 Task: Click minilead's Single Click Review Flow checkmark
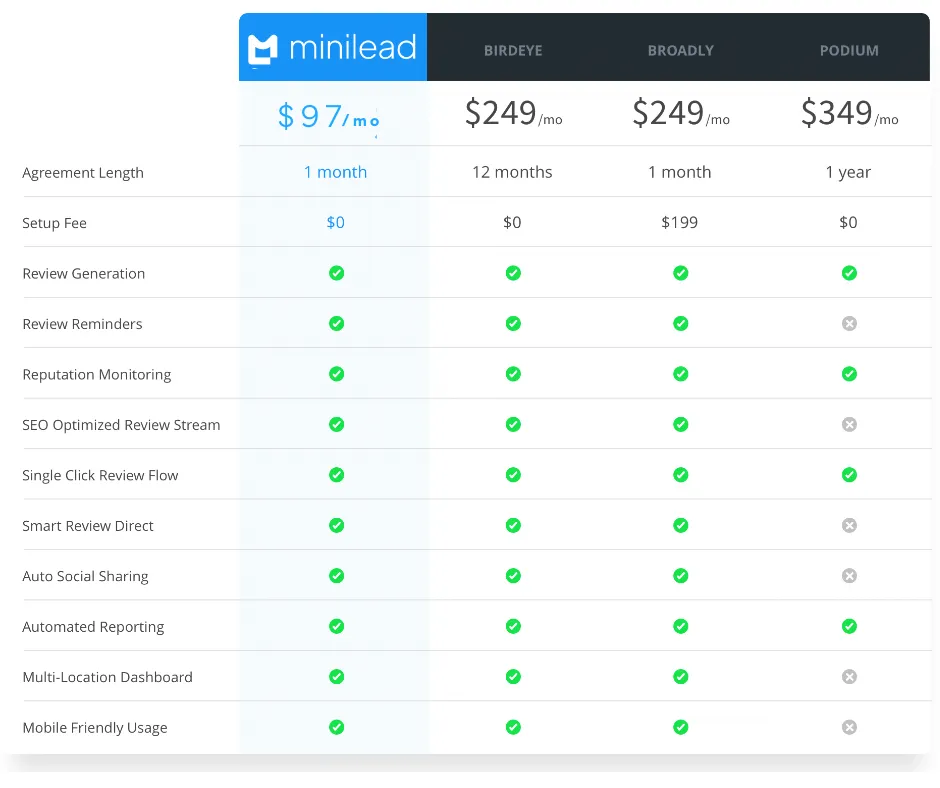click(x=336, y=474)
